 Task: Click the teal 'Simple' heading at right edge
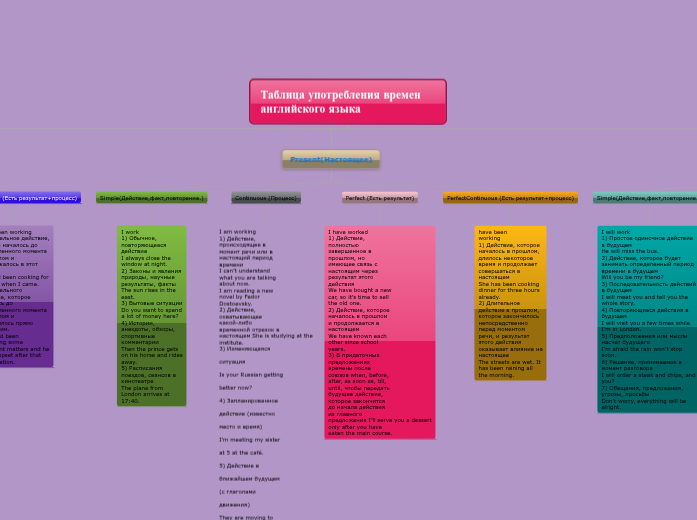click(x=646, y=198)
